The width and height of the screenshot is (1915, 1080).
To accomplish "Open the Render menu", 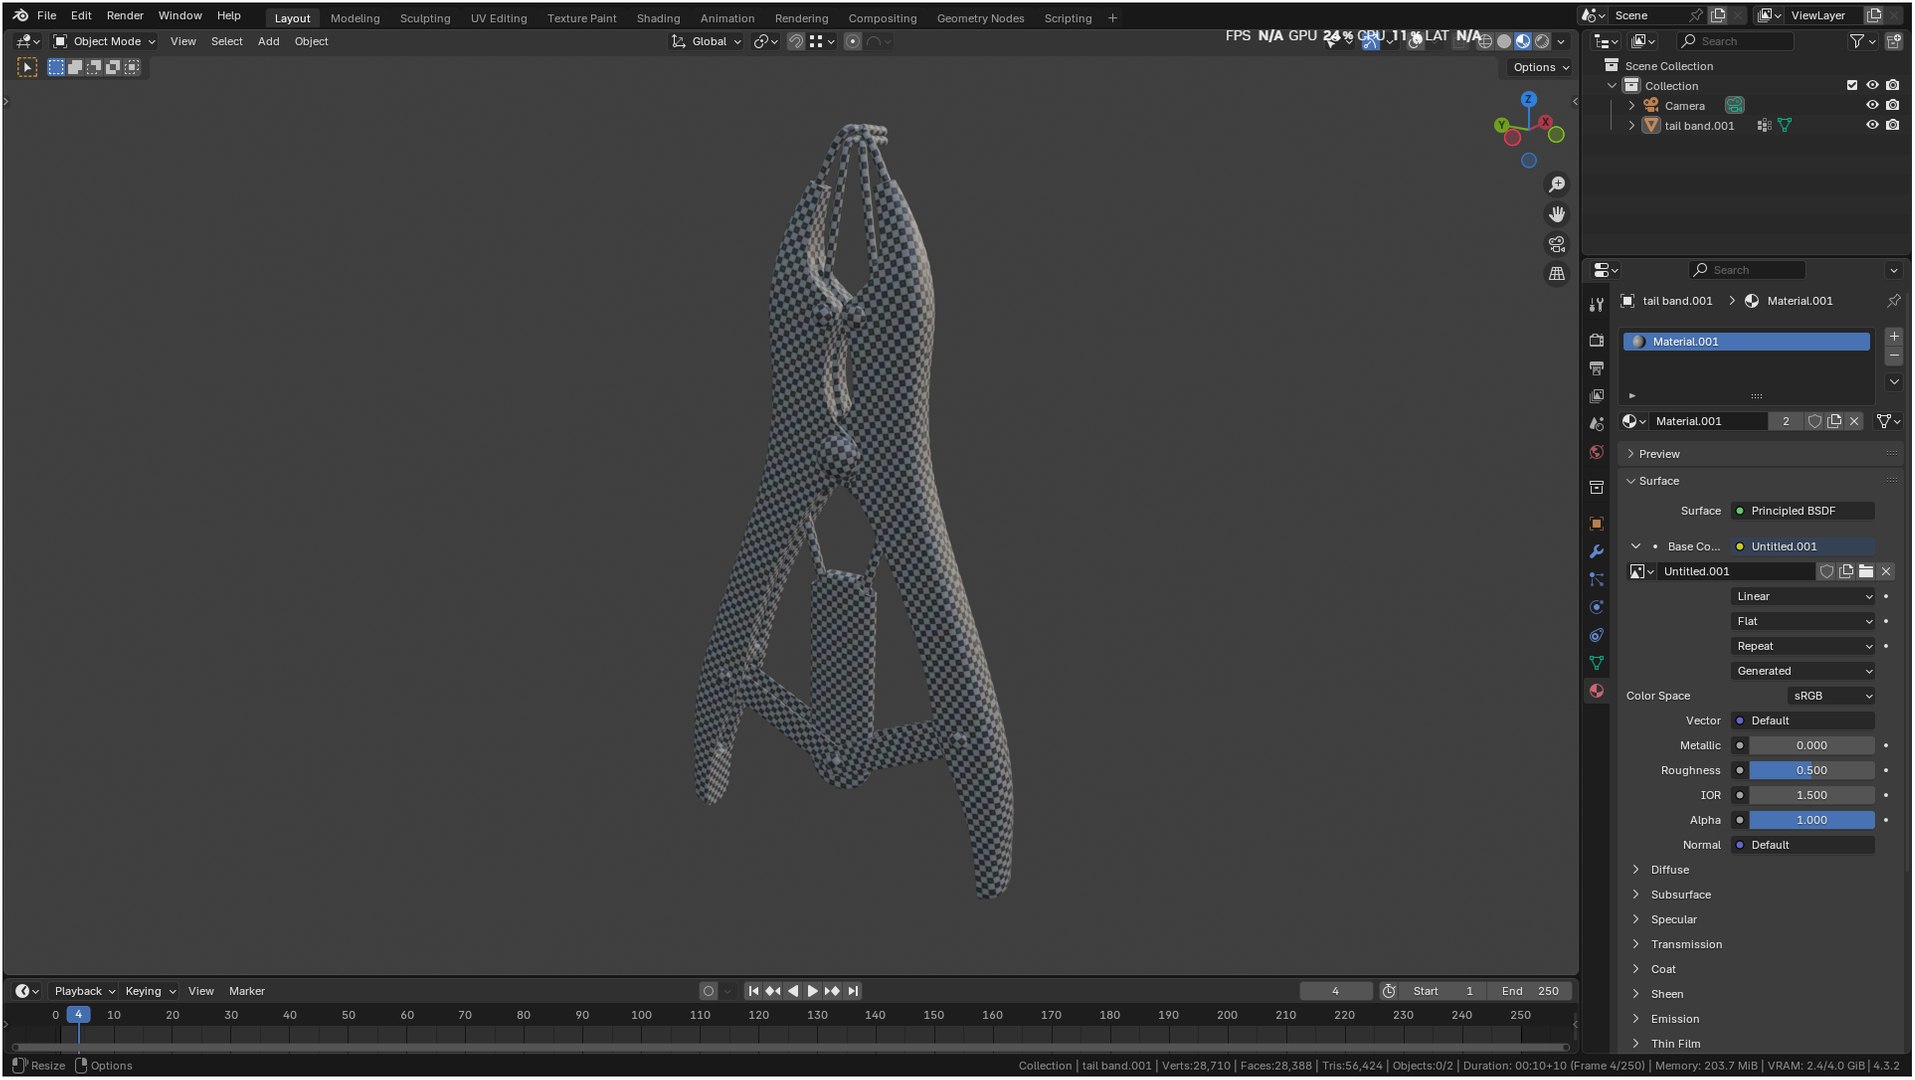I will point(125,16).
